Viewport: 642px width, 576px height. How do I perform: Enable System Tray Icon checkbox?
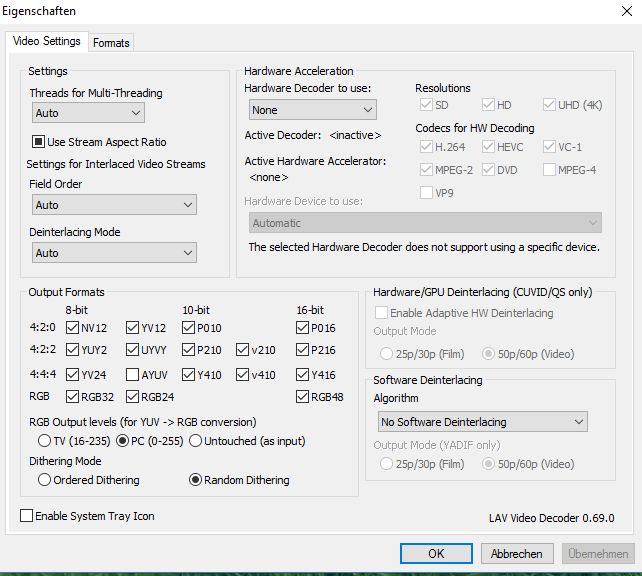point(27,515)
